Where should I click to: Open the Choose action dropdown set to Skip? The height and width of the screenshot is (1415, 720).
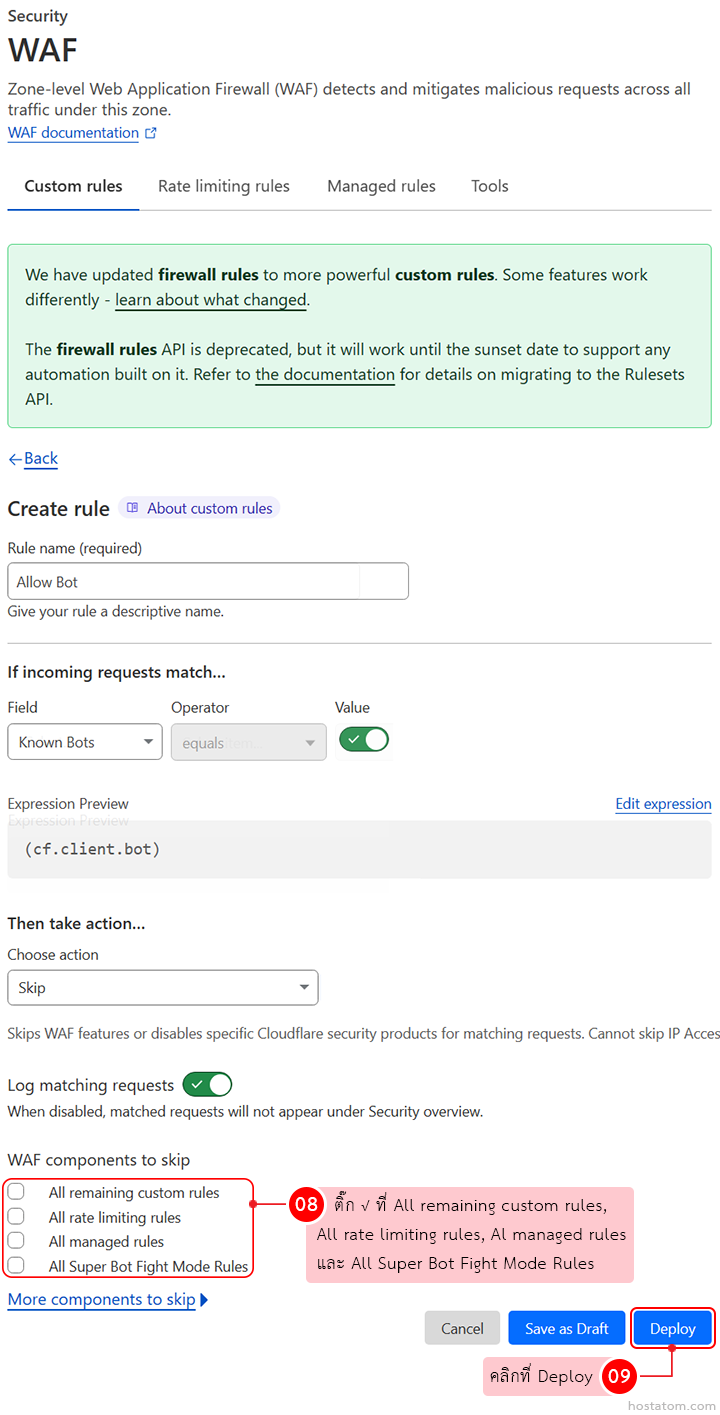coord(163,988)
